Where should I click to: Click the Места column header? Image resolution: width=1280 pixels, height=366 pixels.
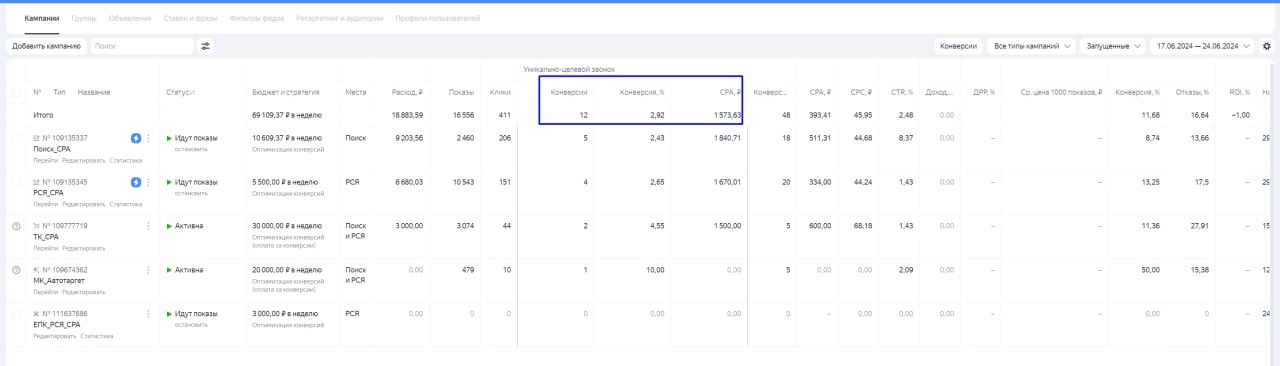point(356,92)
